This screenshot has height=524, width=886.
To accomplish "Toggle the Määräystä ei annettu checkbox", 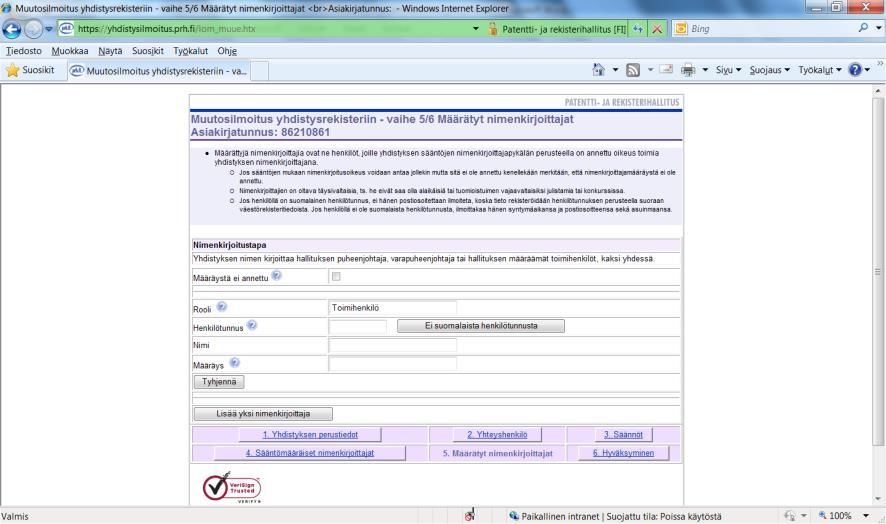I will [336, 276].
